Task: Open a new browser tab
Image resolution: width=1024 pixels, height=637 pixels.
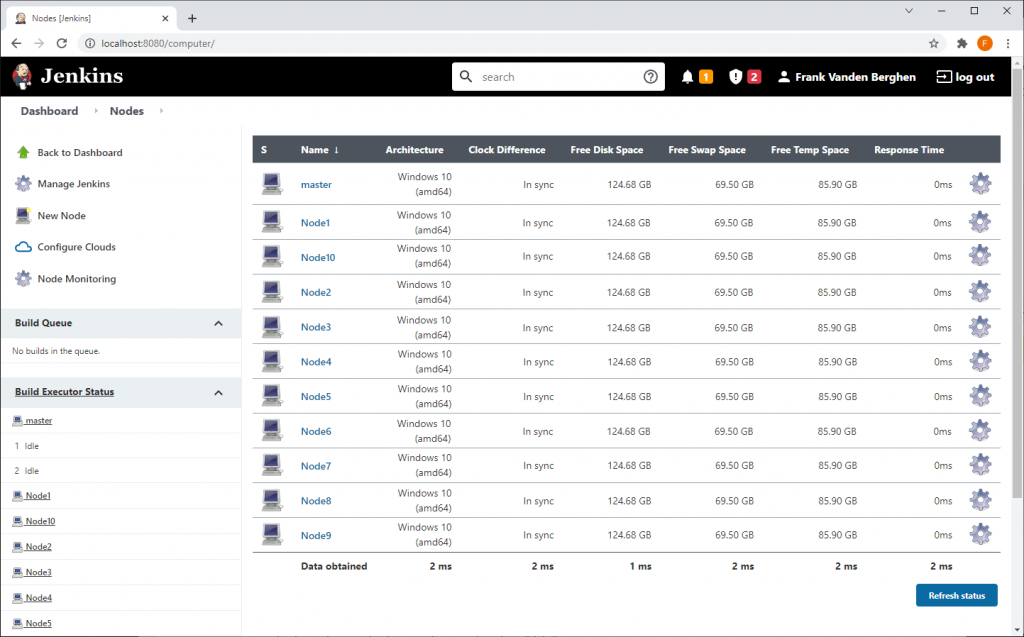Action: [192, 18]
